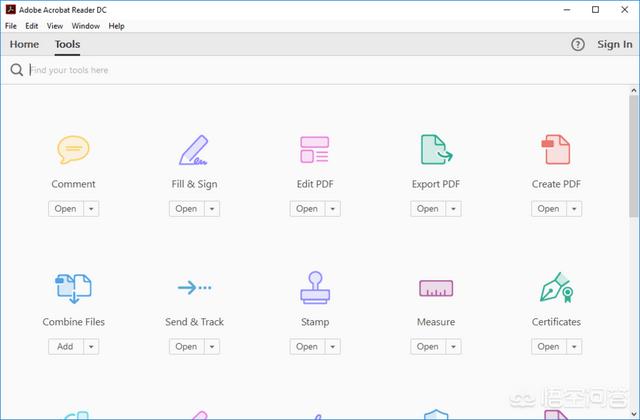Click Add button under Combine Files
This screenshot has width=640, height=420.
click(66, 347)
